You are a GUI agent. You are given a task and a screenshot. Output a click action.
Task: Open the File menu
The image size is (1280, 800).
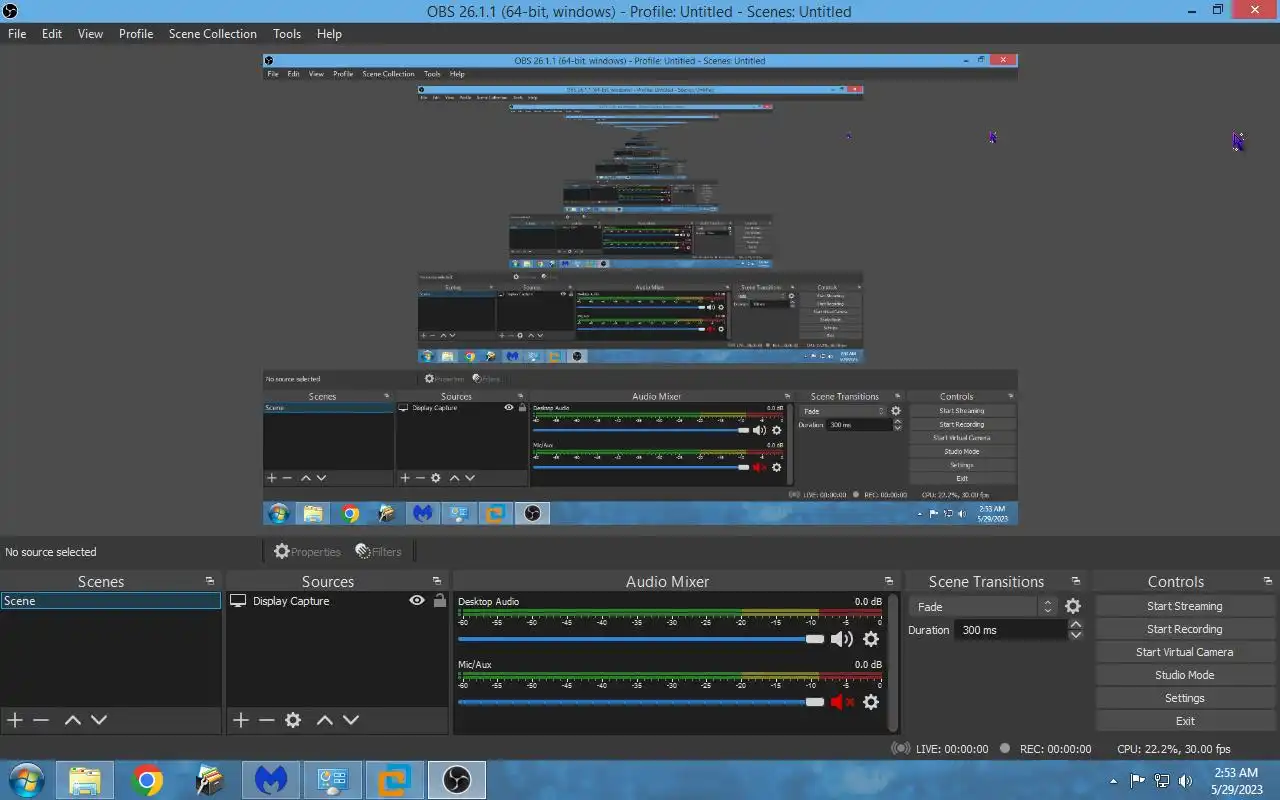click(x=17, y=33)
